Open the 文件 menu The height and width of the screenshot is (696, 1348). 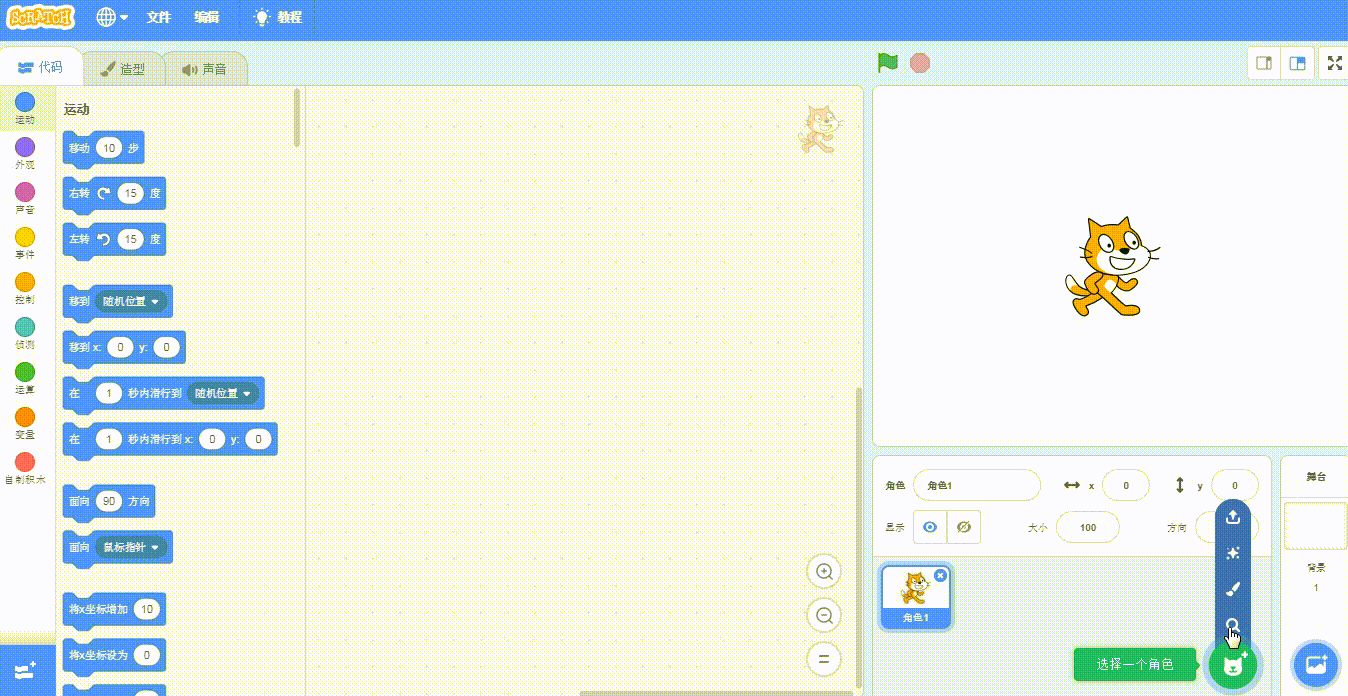click(x=159, y=17)
